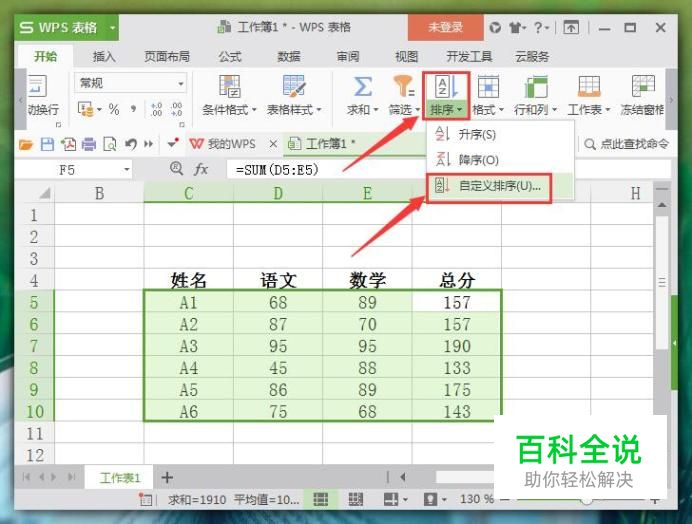Screen dimensions: 692x524
Task: Decrease decimal places
Action: click(x=176, y=109)
